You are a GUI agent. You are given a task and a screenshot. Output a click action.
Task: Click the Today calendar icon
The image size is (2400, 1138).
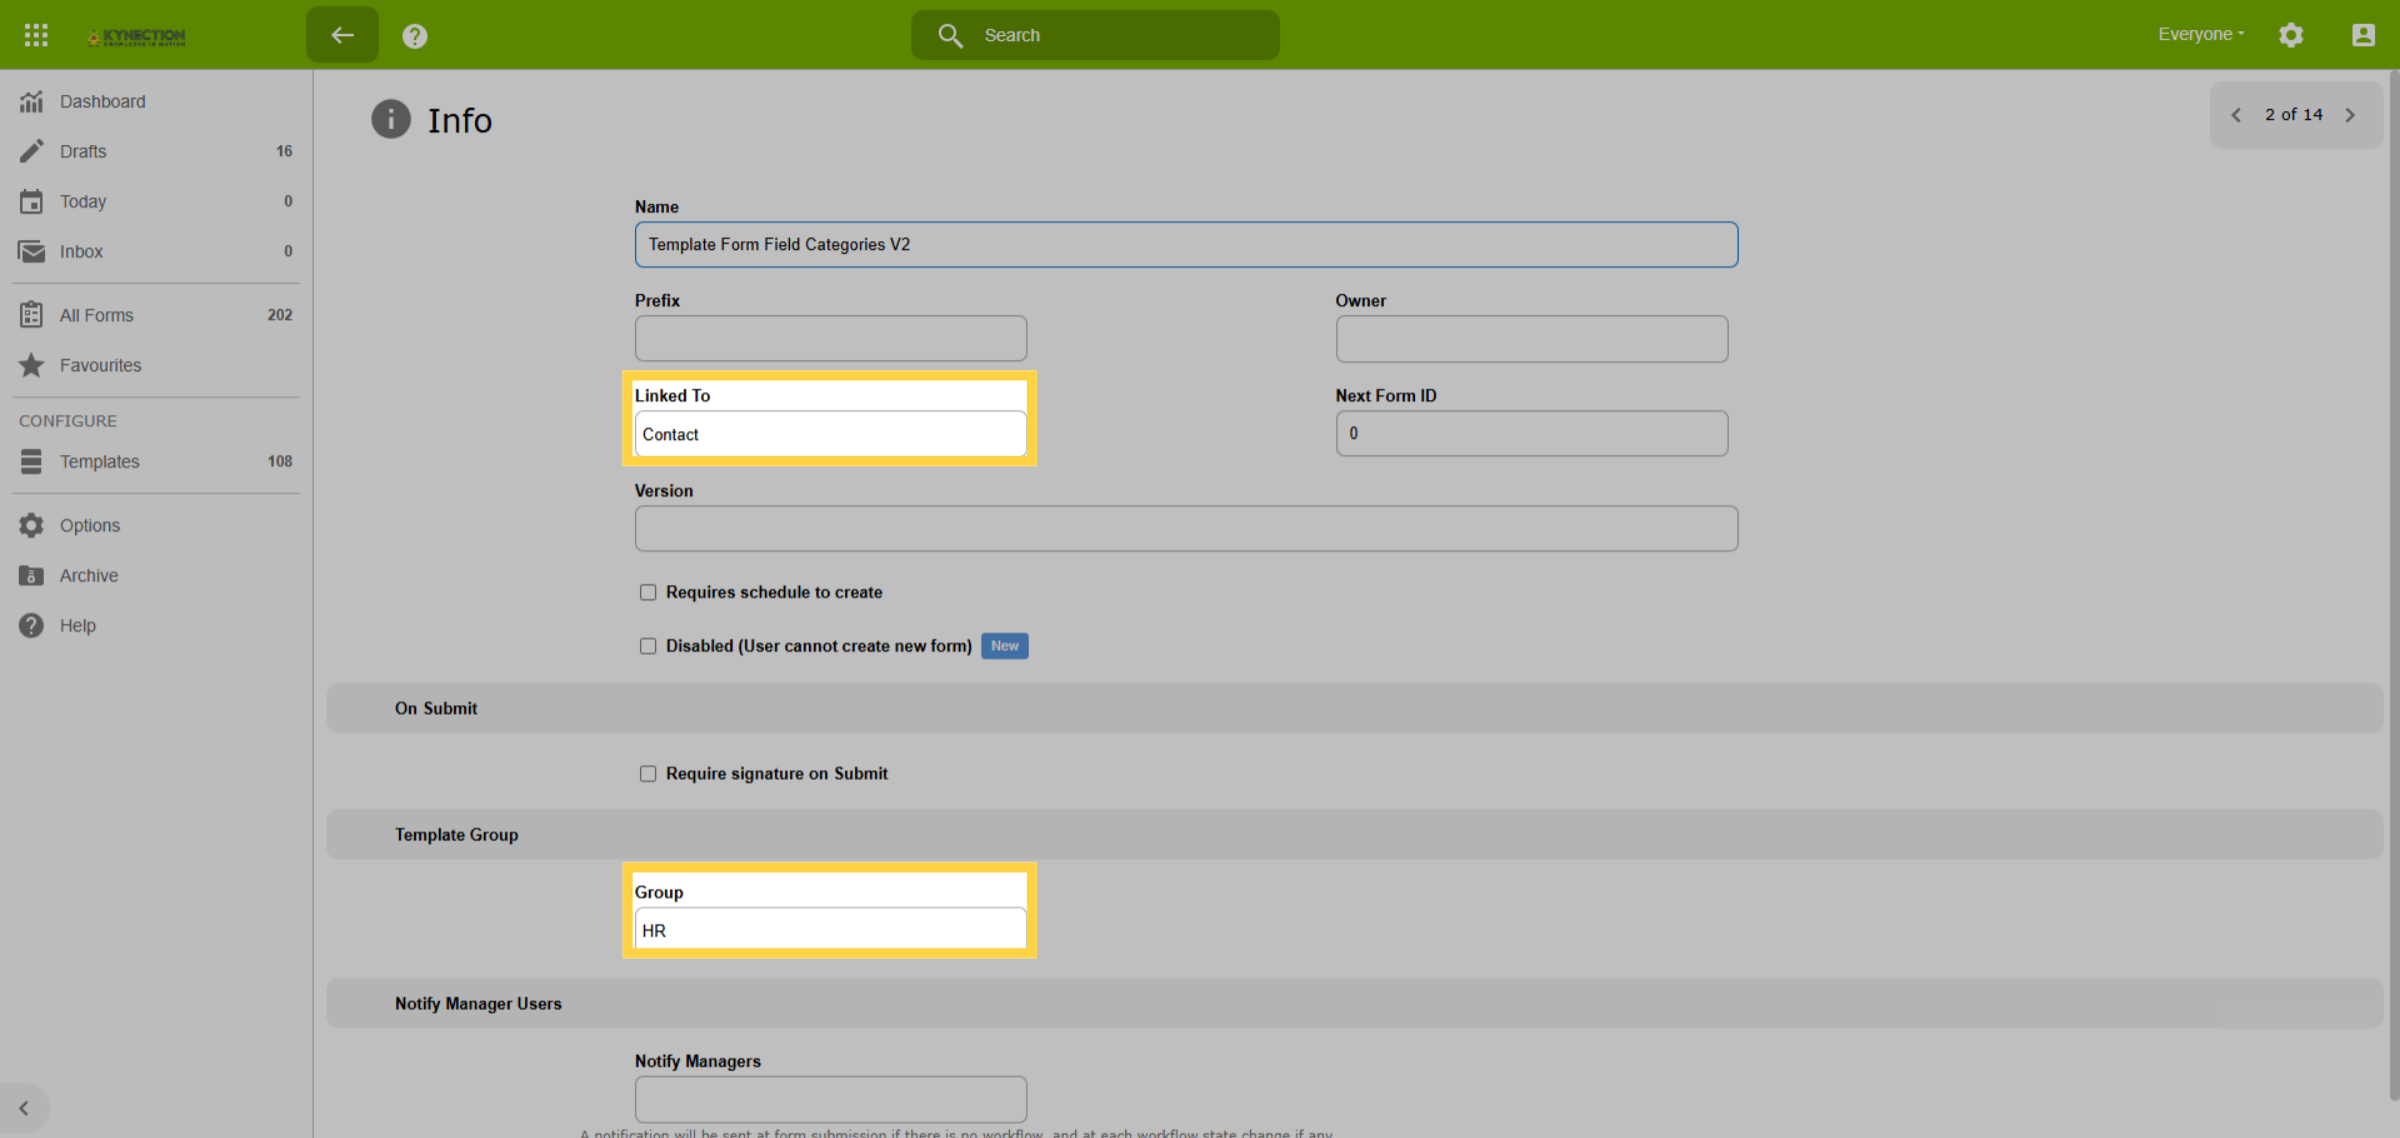pyautogui.click(x=32, y=201)
